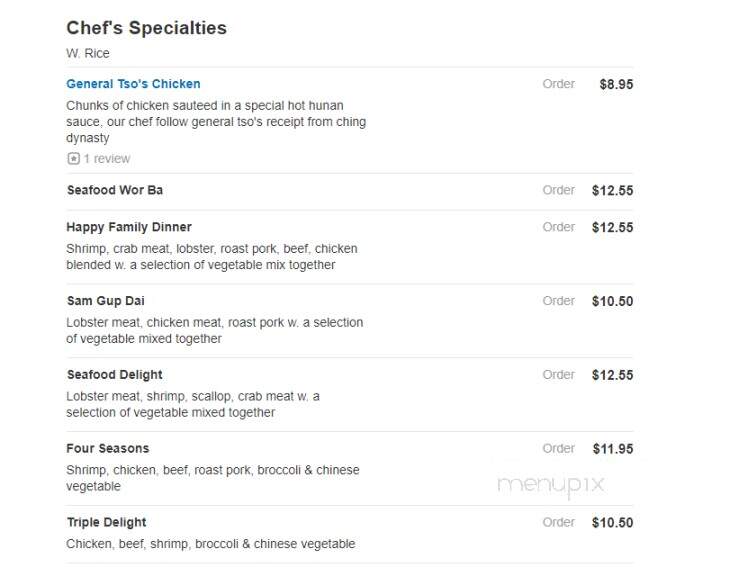Image resolution: width=730 pixels, height=567 pixels.
Task: Click the $8.95 price
Action: click(616, 84)
